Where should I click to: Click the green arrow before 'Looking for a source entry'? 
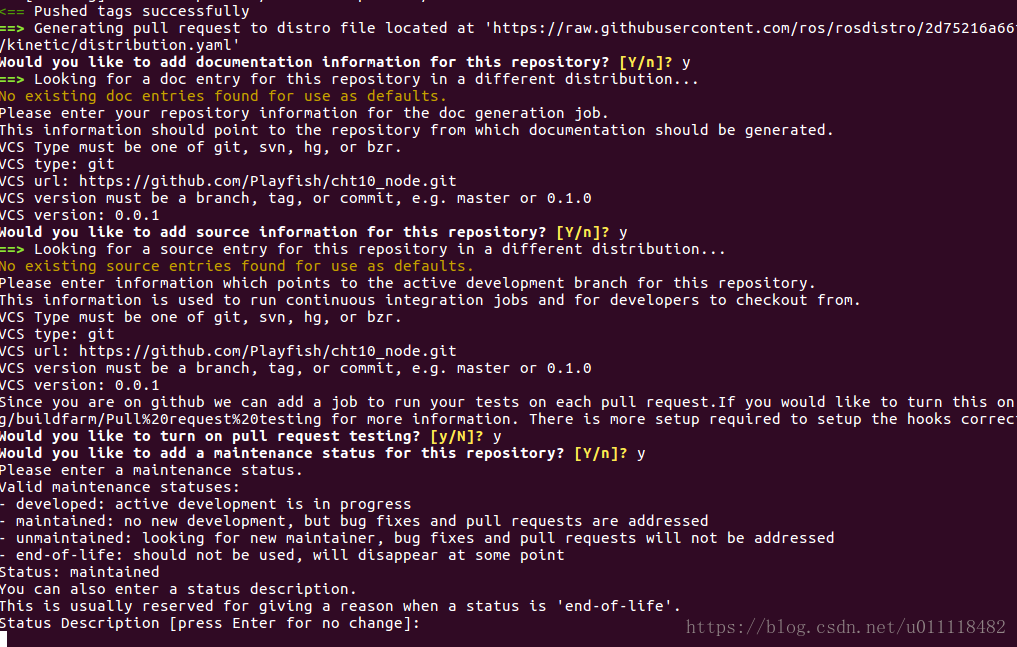[12, 249]
